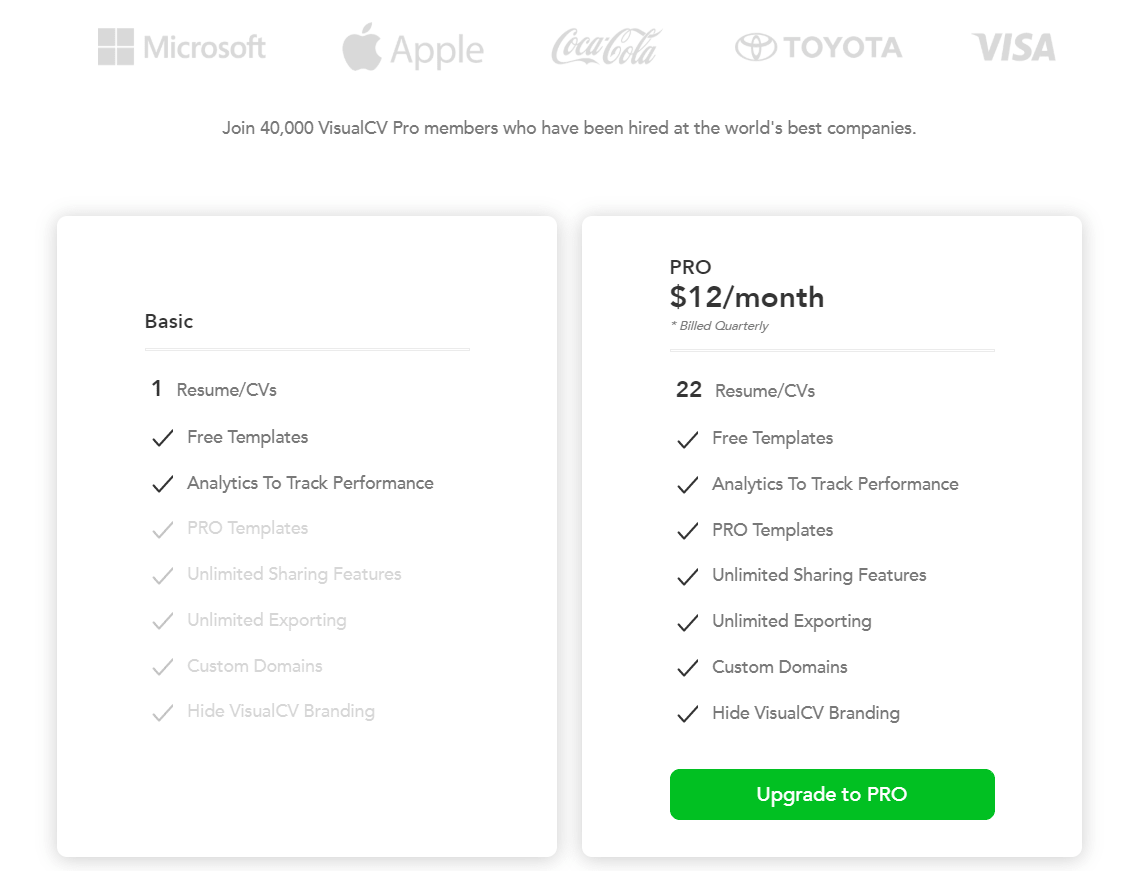
Task: Click the Basic plan heading
Action: click(x=169, y=321)
